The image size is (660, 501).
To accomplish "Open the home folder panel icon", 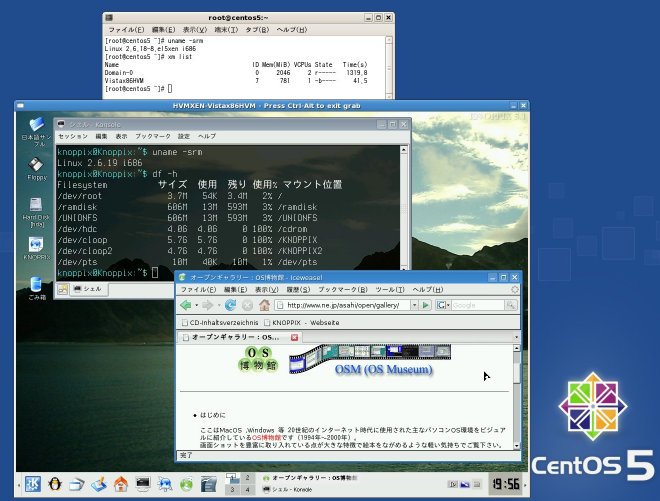I will coord(120,484).
